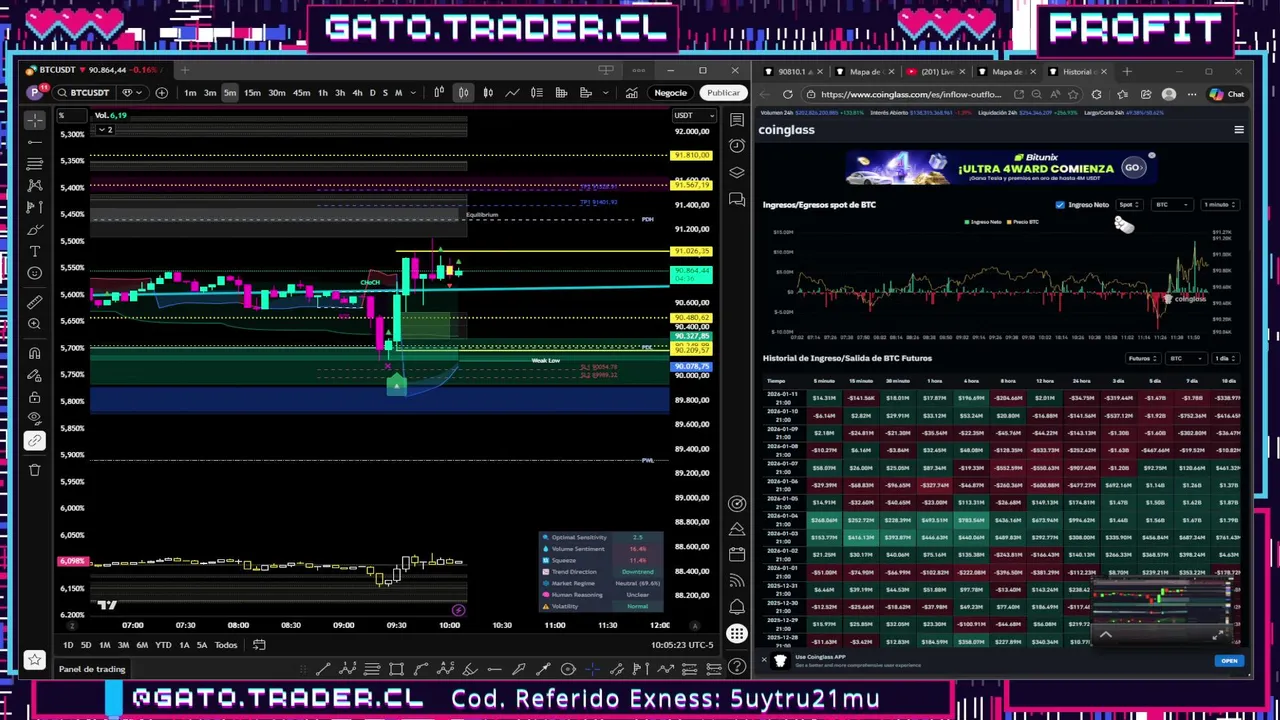
Task: Switch to the 90810.1 browser tab
Action: click(x=793, y=72)
